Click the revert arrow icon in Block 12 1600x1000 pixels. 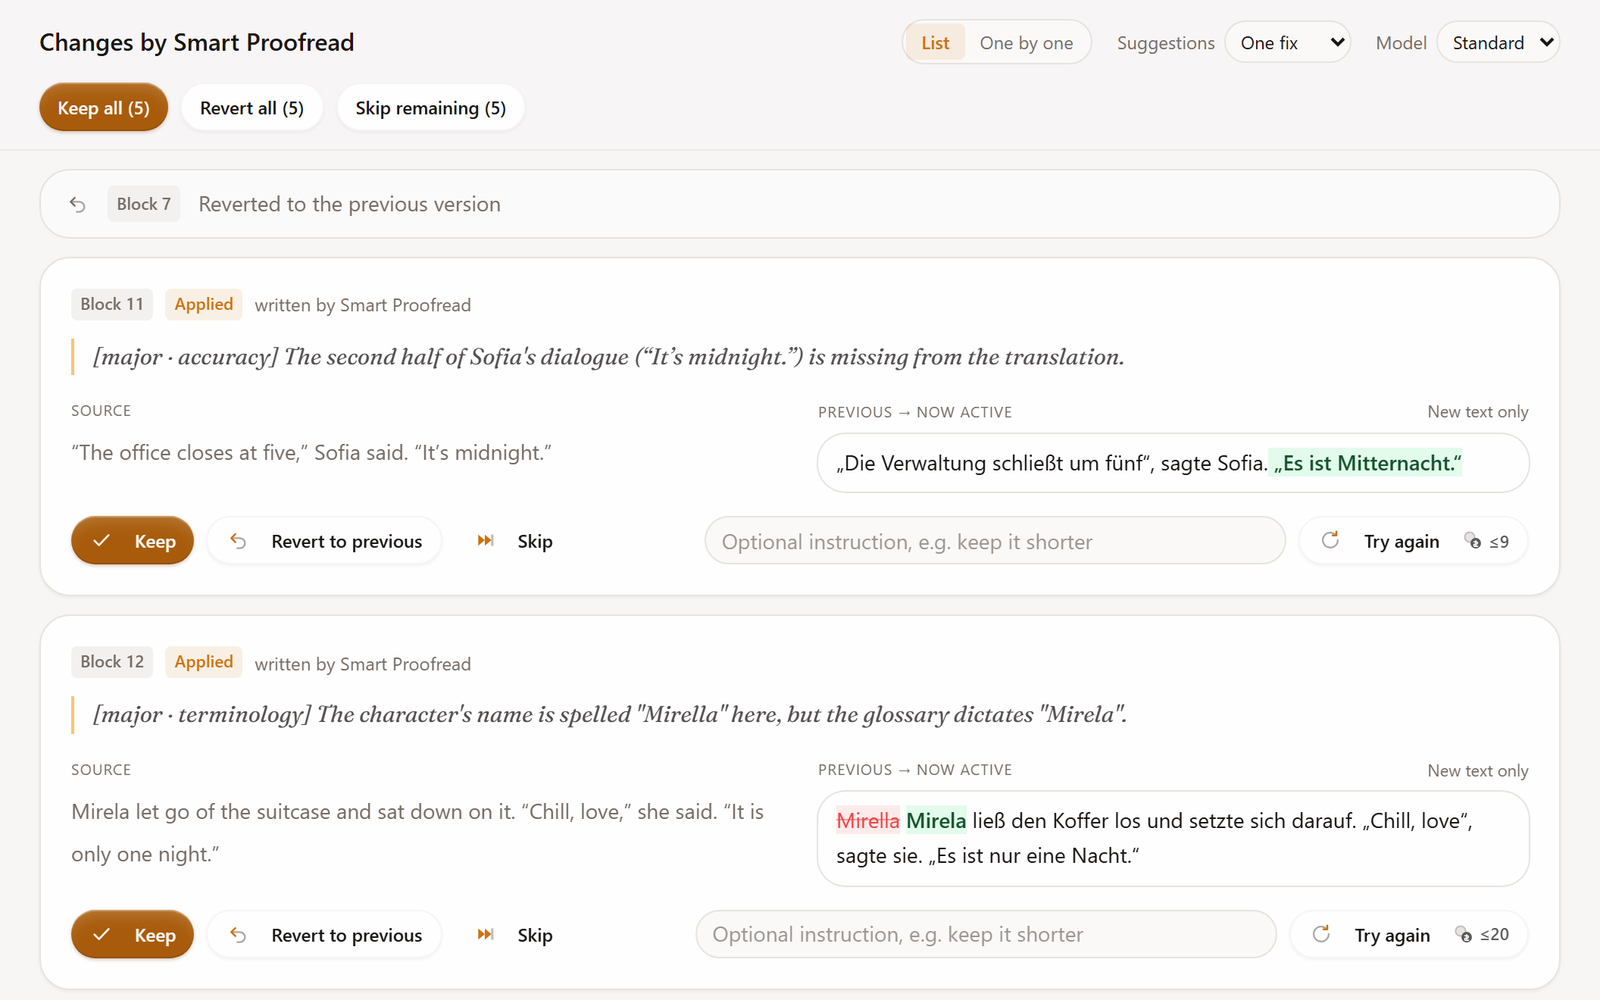(x=238, y=935)
